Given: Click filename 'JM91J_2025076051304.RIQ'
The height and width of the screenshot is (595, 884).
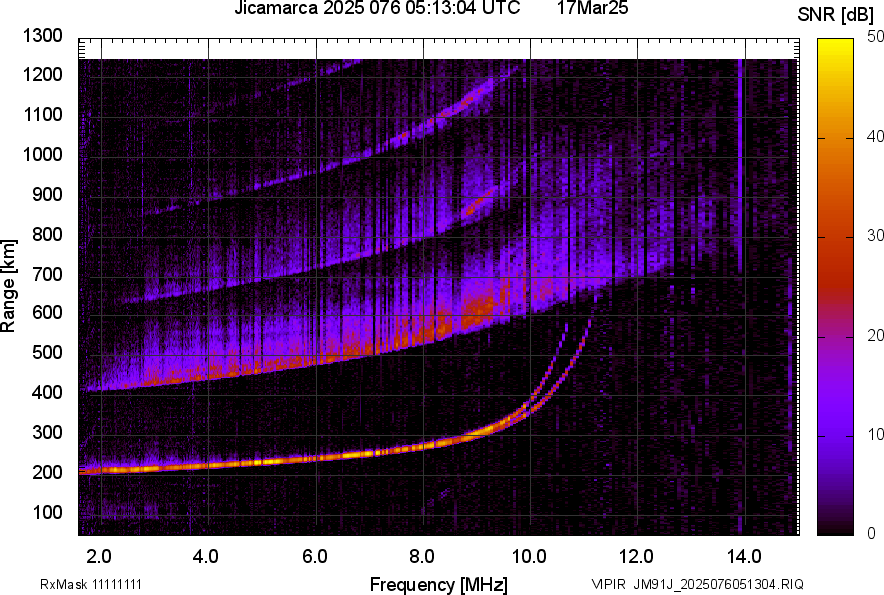Looking at the screenshot, I should pyautogui.click(x=719, y=584).
